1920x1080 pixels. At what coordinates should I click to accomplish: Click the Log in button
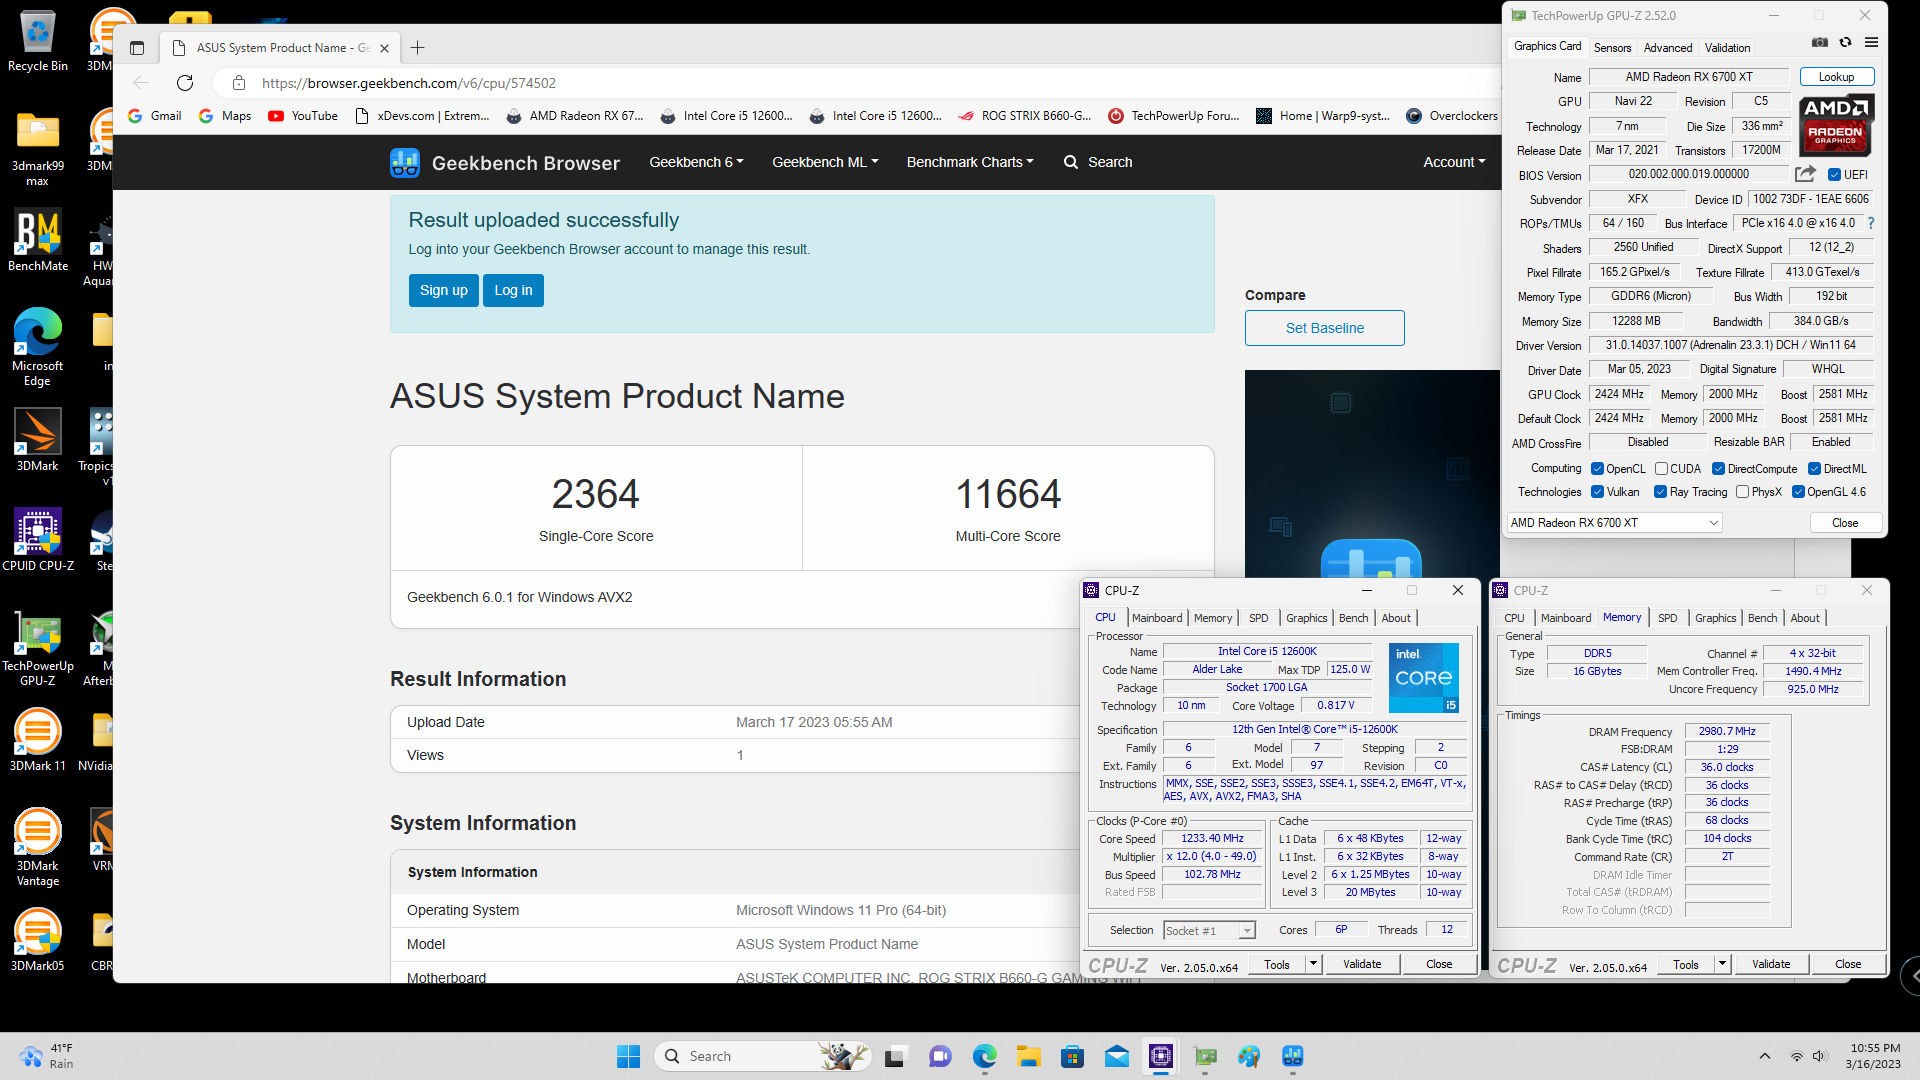pos(513,290)
